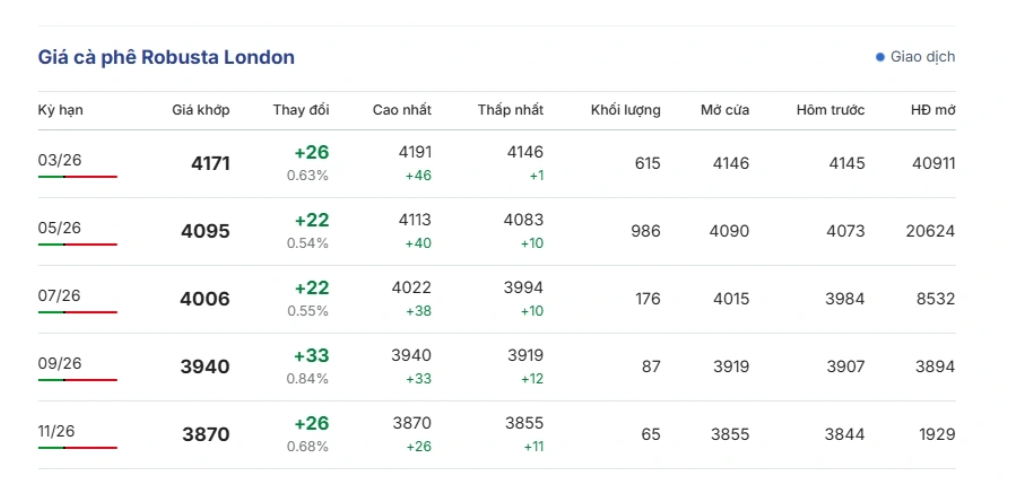Click the Thấp nhất column header
This screenshot has width=1015, height=502.
[x=510, y=110]
